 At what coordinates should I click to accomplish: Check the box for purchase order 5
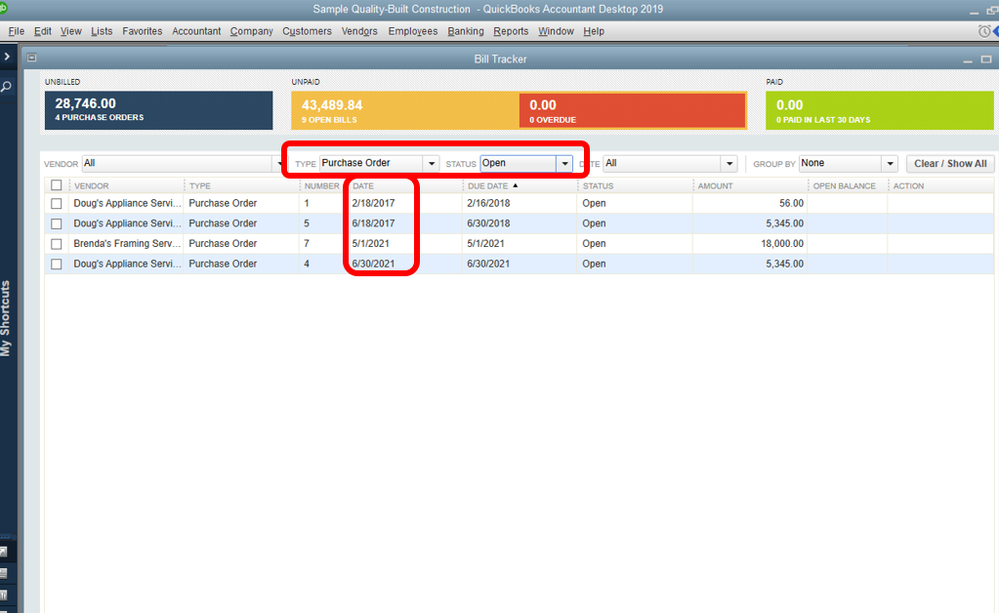coord(57,224)
